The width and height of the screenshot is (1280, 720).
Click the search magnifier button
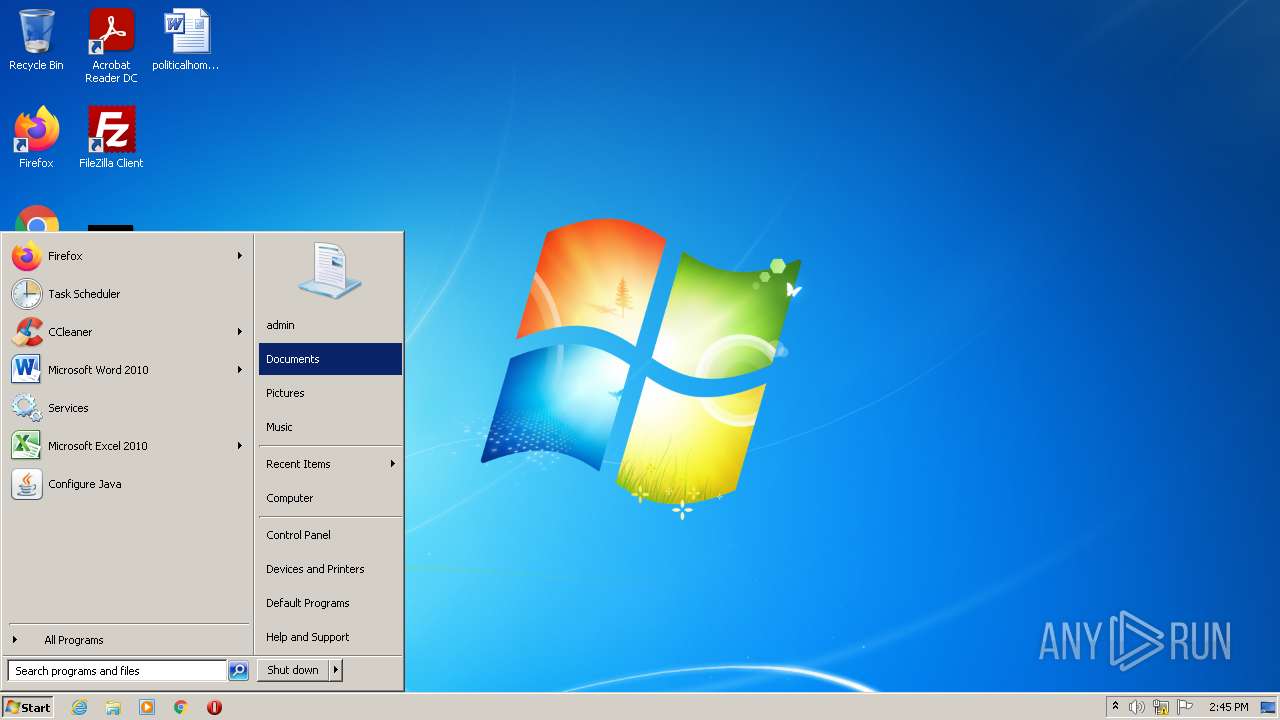[x=238, y=671]
